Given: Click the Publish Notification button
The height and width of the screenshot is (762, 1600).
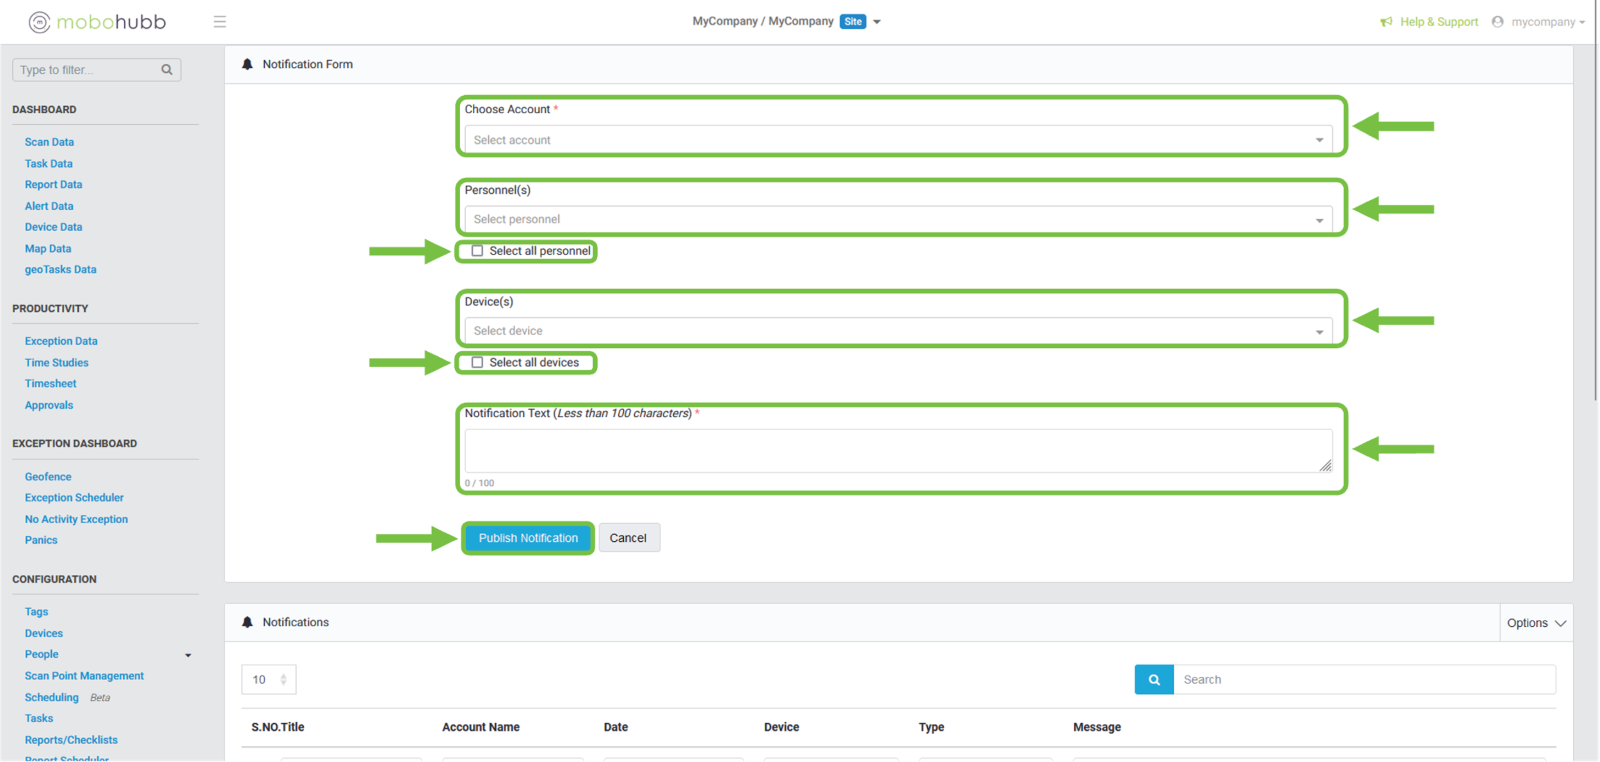Looking at the screenshot, I should click(x=528, y=538).
